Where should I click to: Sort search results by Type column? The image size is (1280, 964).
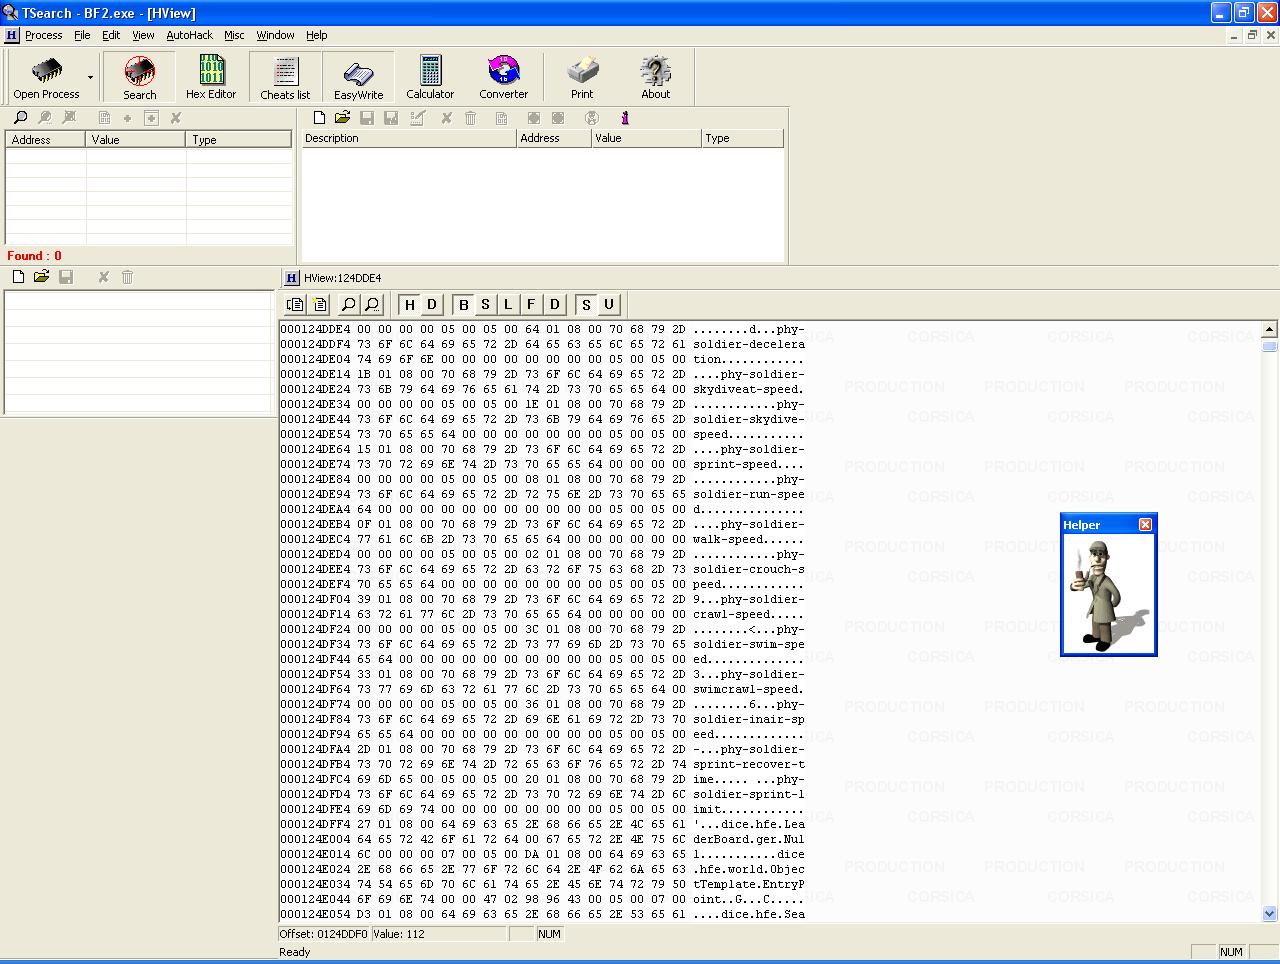(239, 140)
